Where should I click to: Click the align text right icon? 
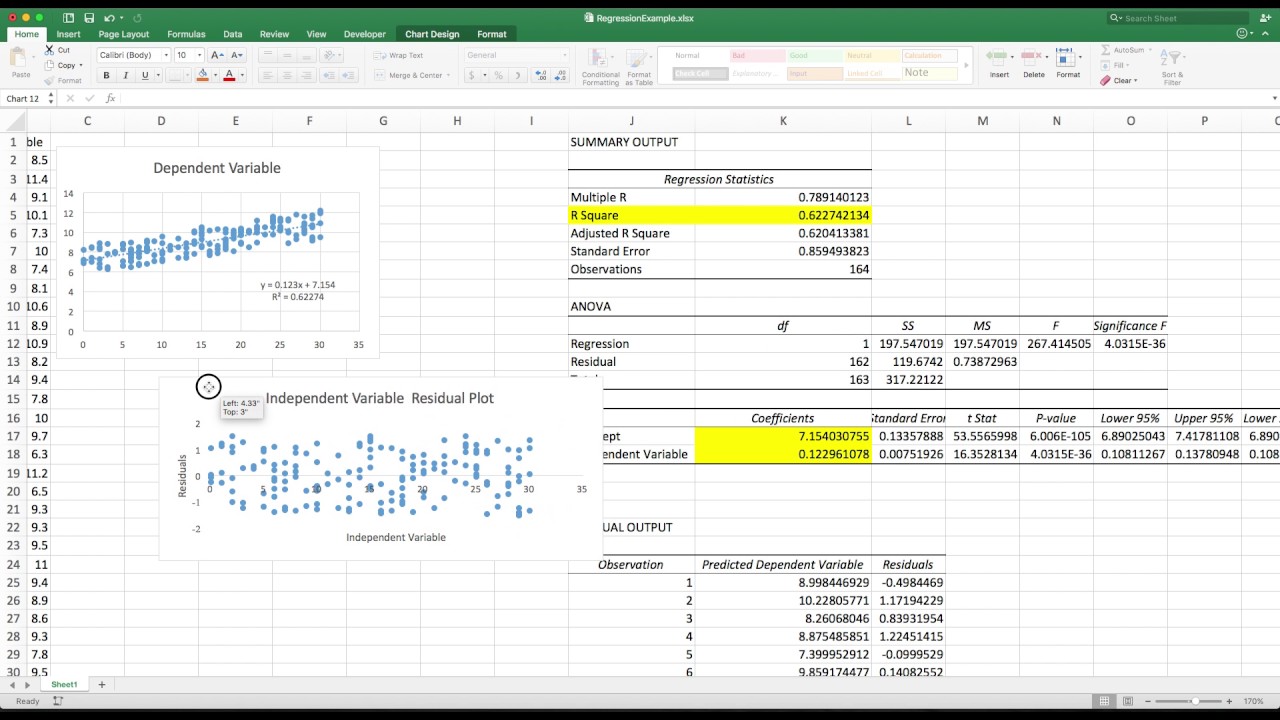(307, 75)
